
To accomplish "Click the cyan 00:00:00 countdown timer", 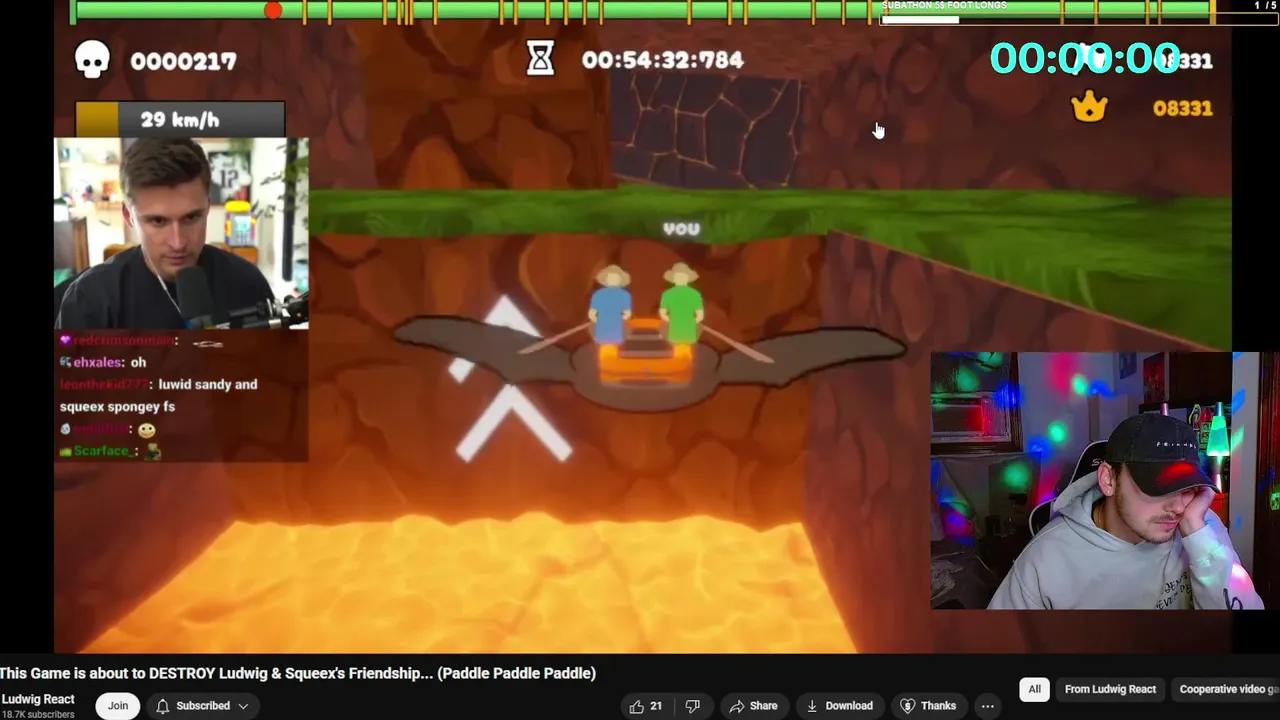I will (1085, 58).
